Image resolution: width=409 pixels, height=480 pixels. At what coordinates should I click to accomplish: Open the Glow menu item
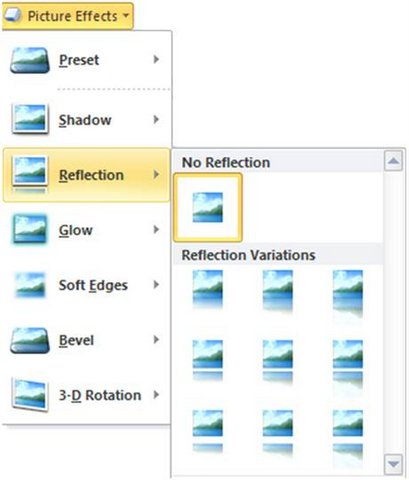(86, 230)
